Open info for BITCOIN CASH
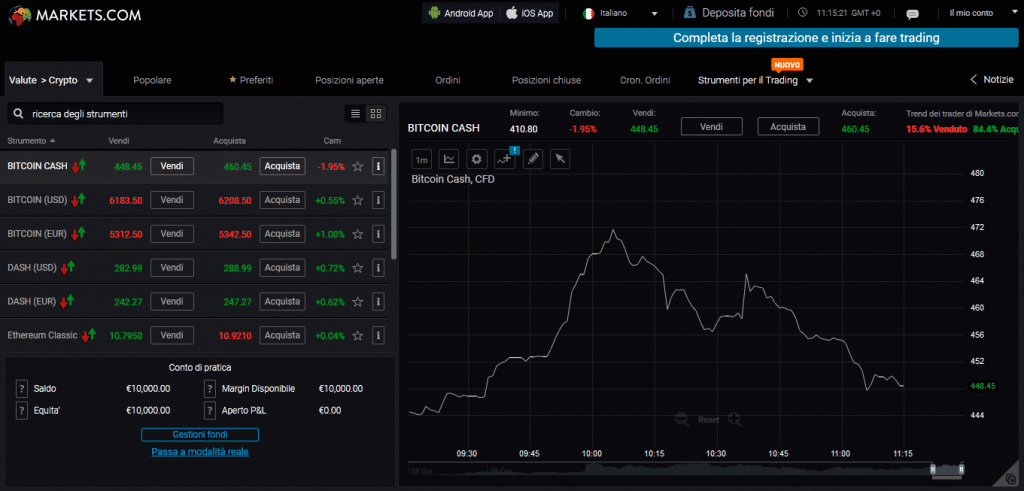Screen dimensions: 1024x491 (x=377, y=166)
